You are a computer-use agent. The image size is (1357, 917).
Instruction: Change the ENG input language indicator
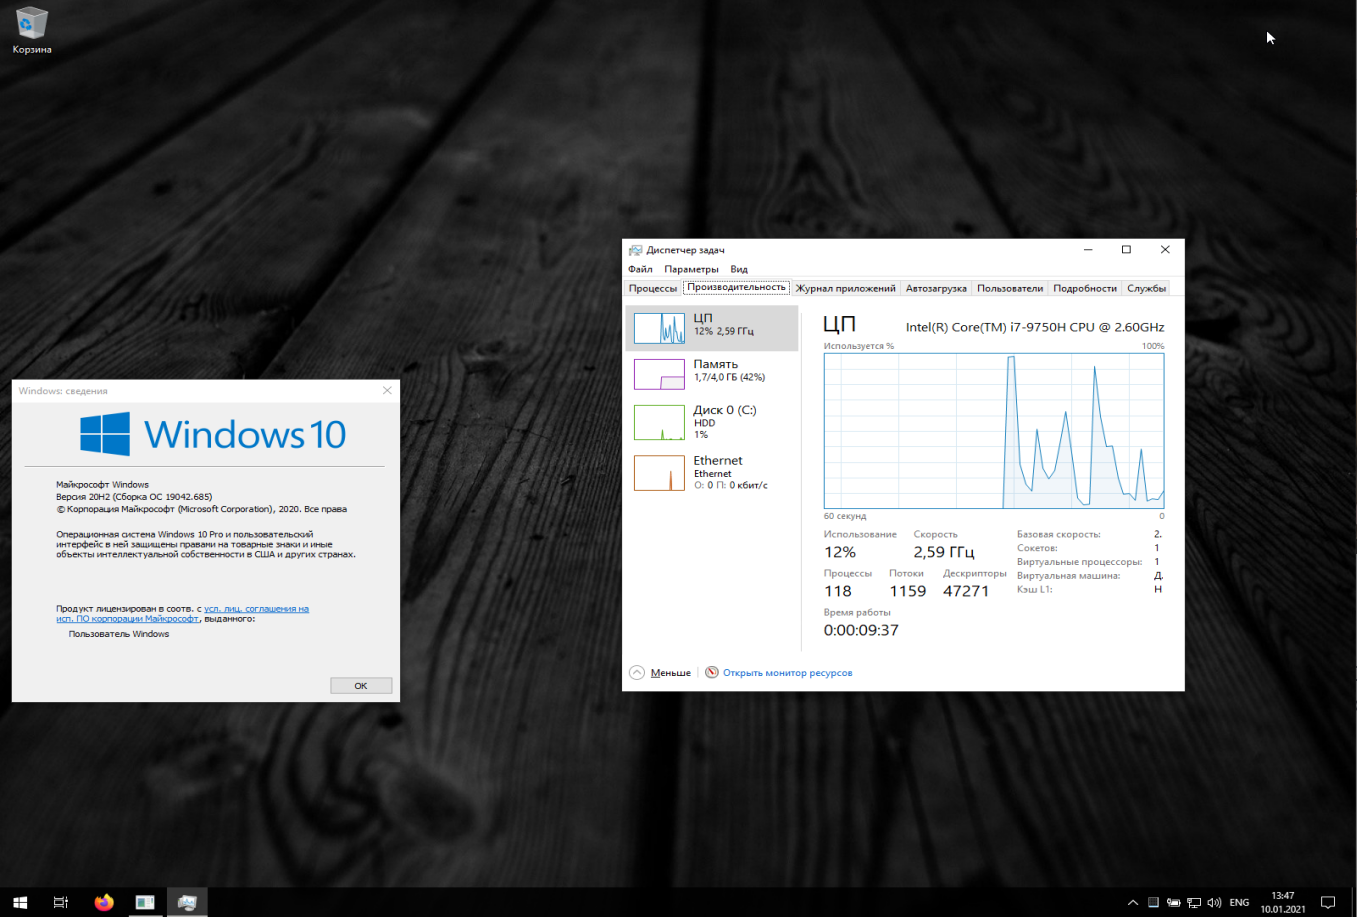click(x=1239, y=902)
